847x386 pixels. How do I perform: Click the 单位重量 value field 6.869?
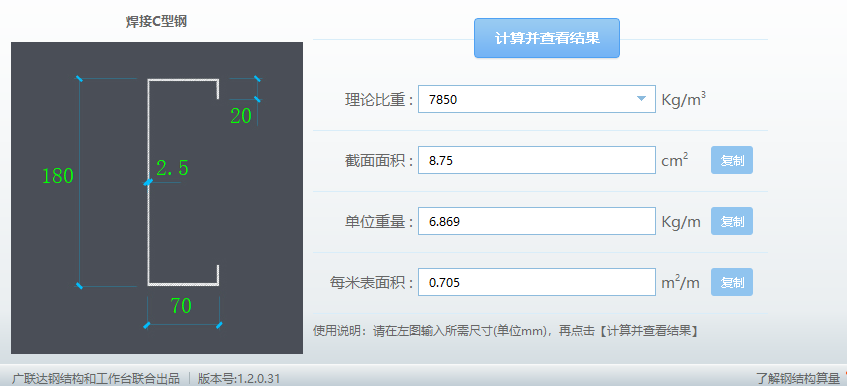537,221
